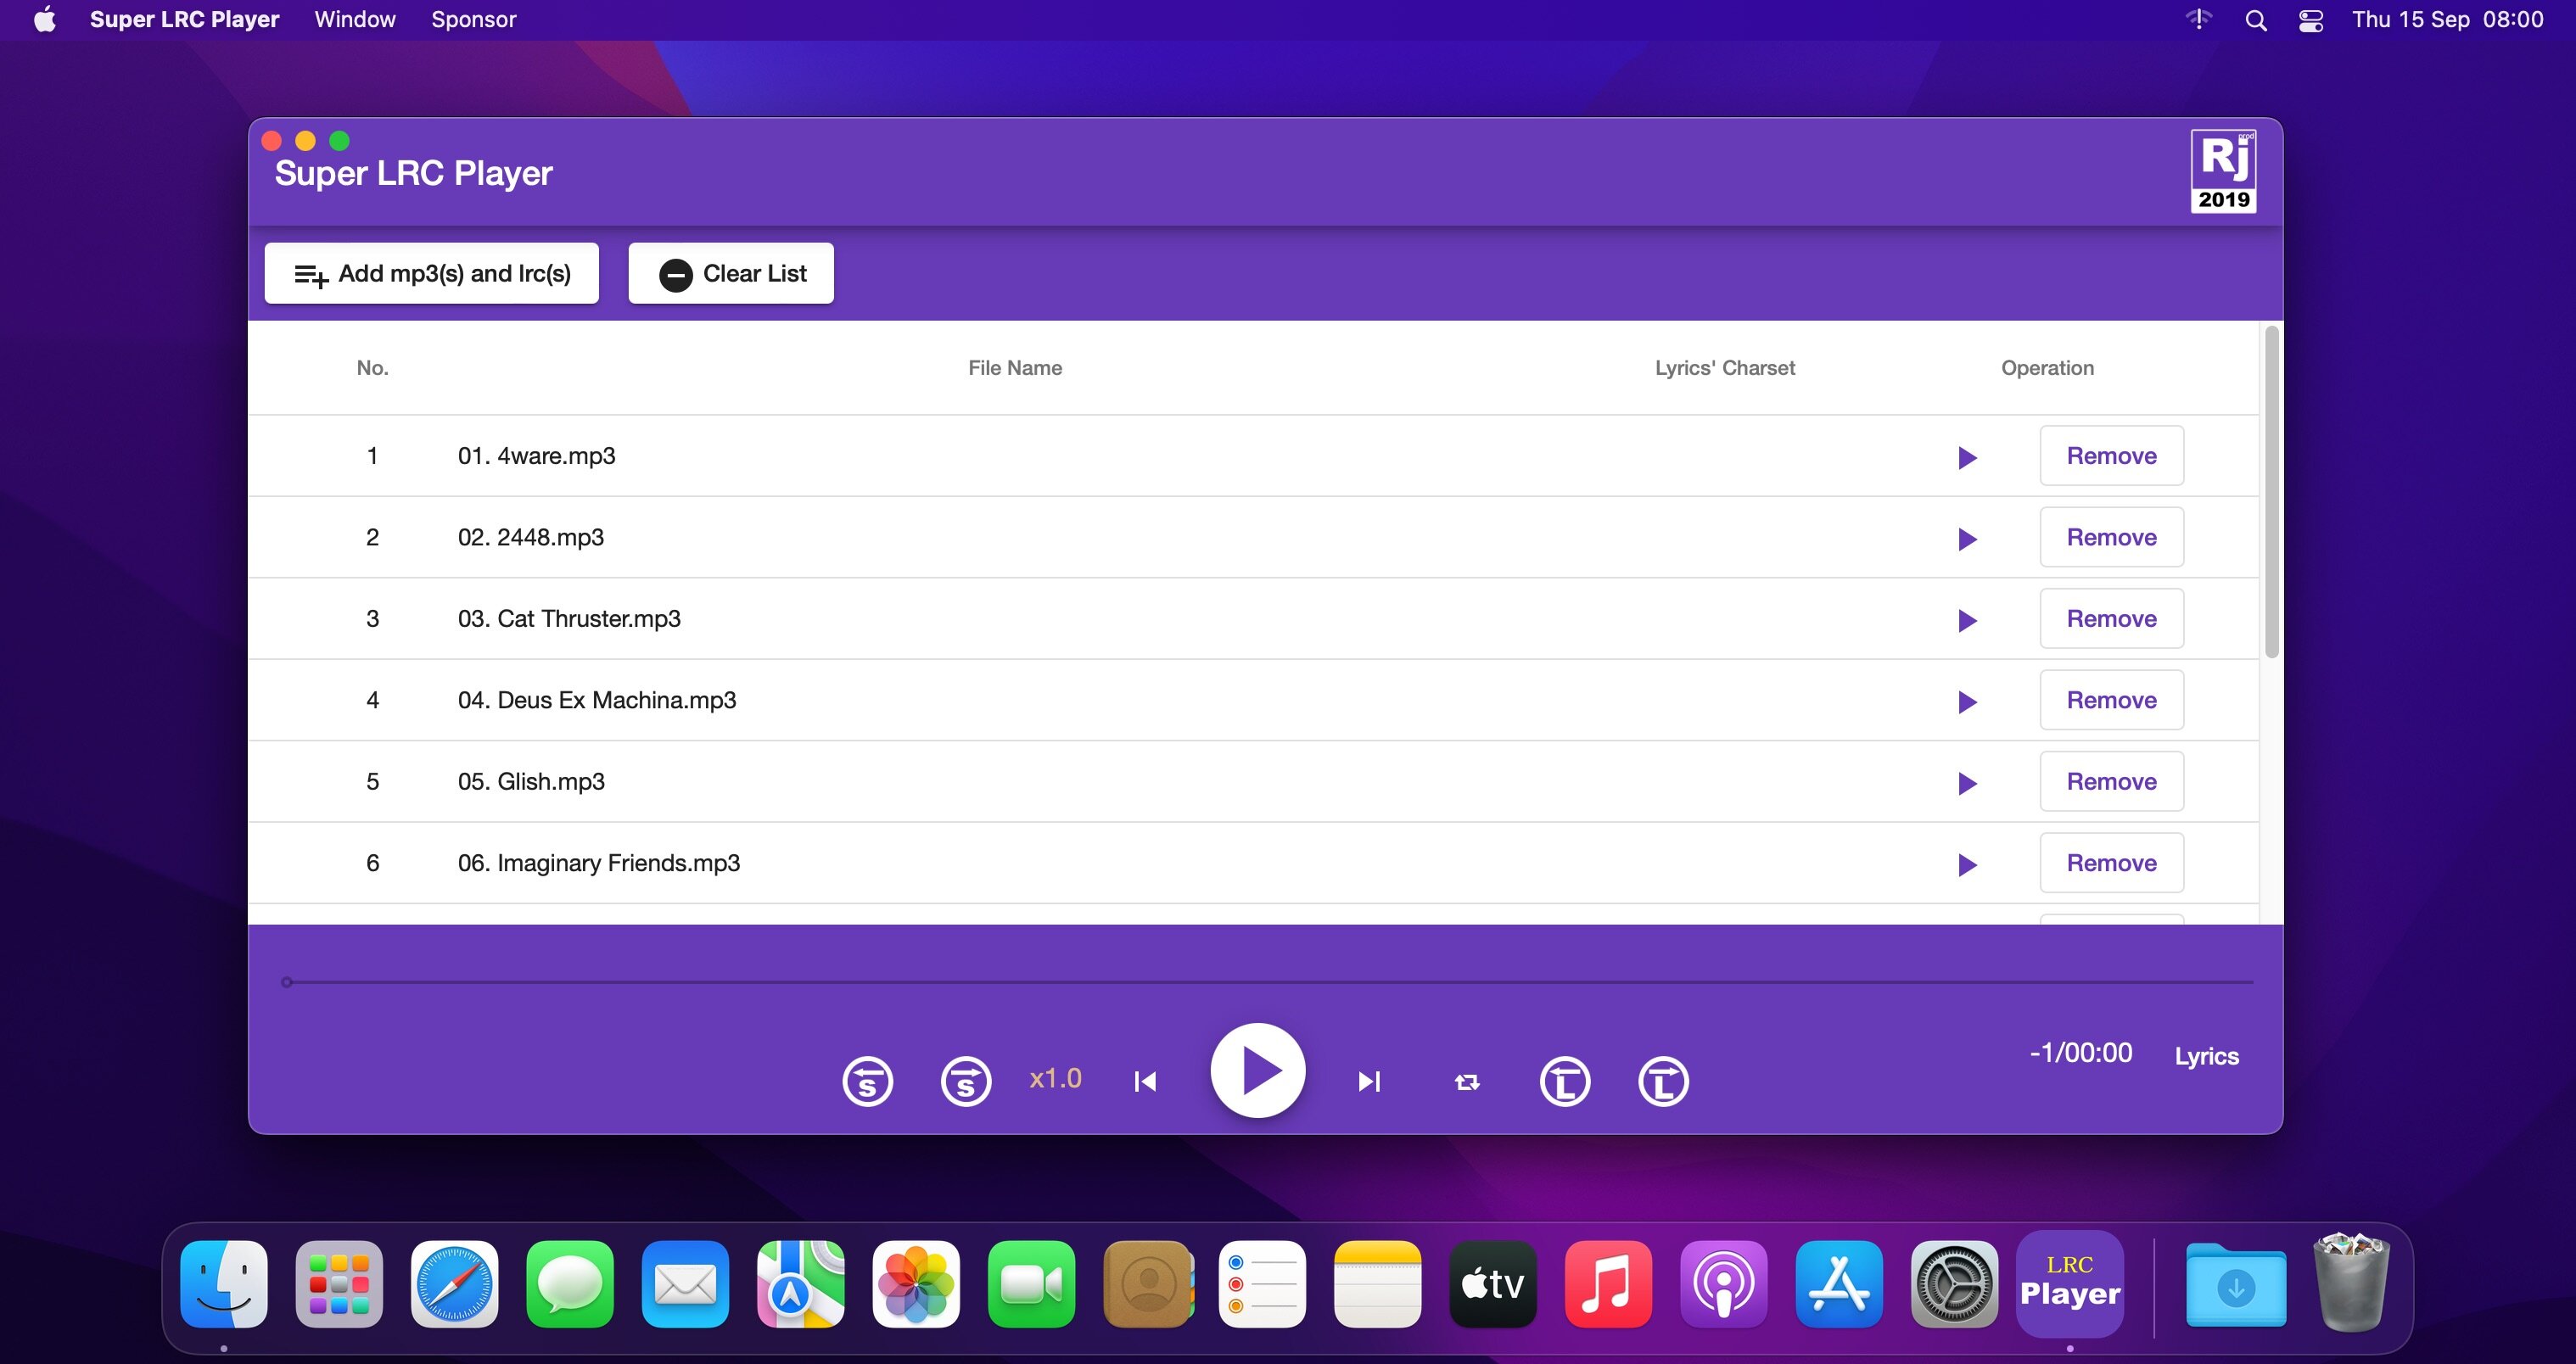The height and width of the screenshot is (1364, 2576).
Task: Open FaceTime from the dock
Action: click(x=1031, y=1284)
